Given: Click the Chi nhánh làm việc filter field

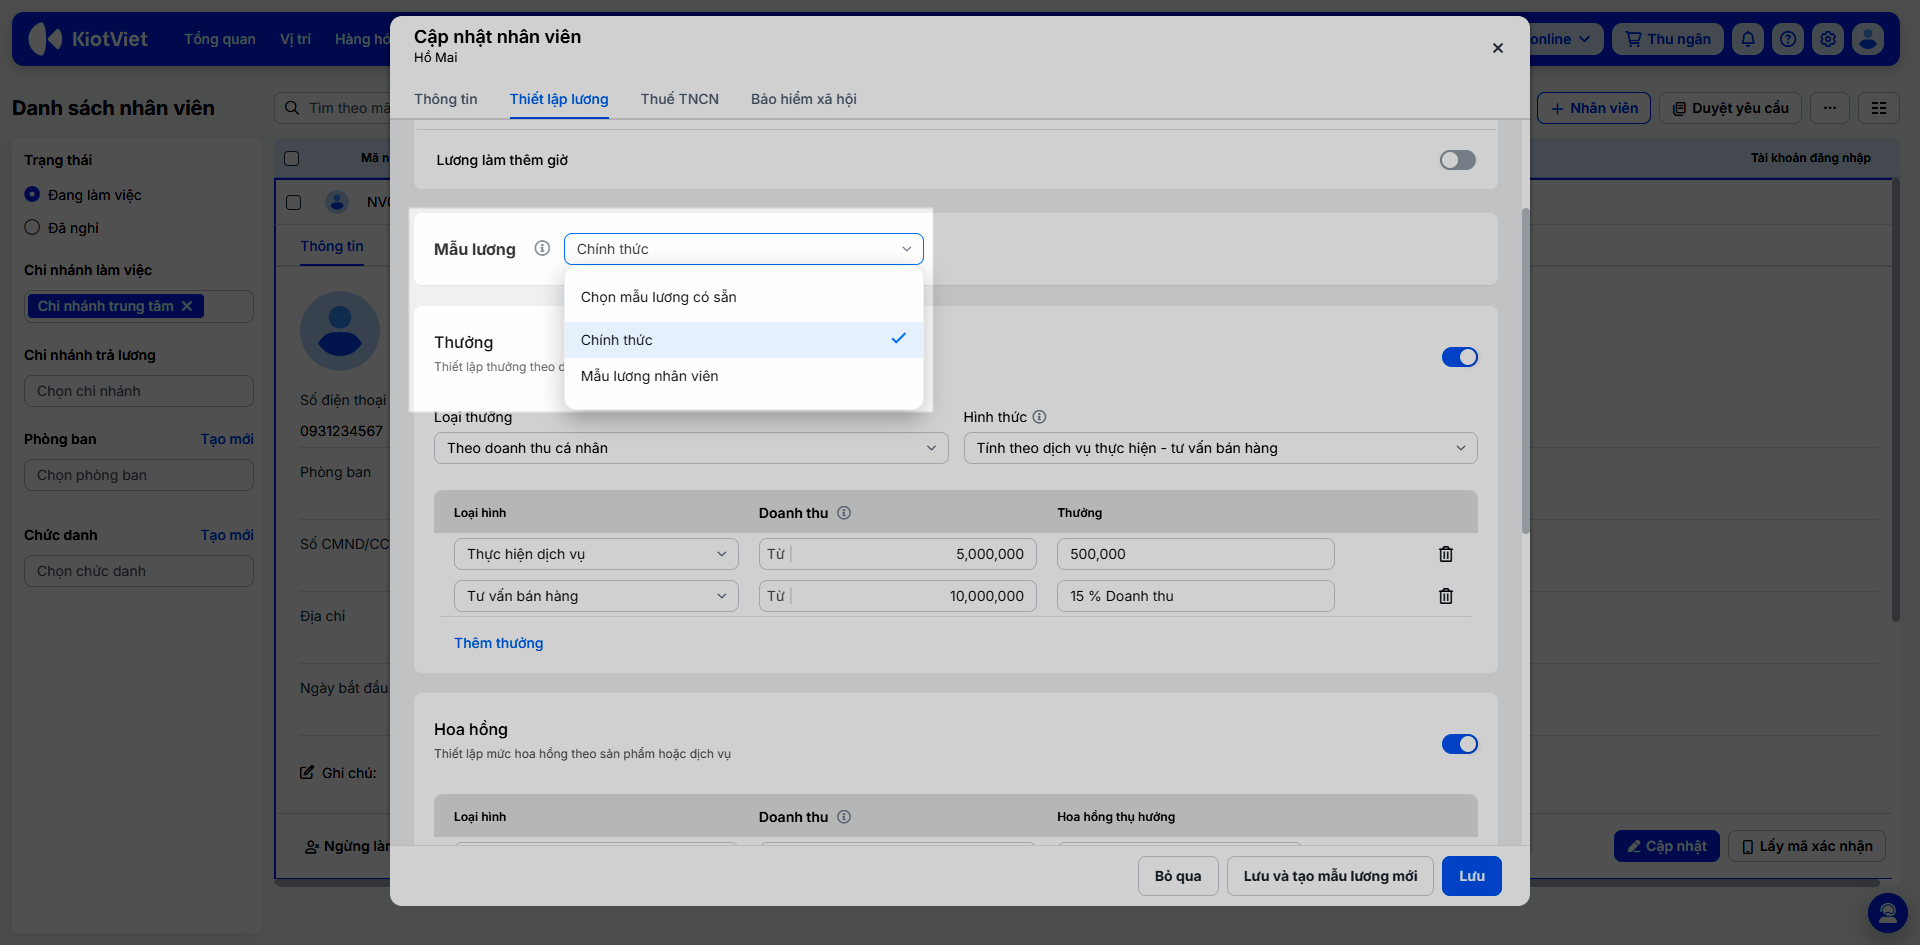Looking at the screenshot, I should coord(139,306).
